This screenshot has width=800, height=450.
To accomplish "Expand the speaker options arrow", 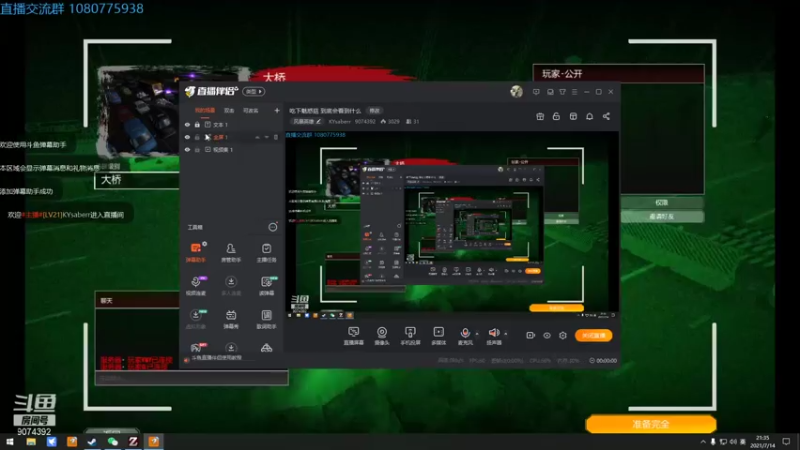I will click(506, 334).
